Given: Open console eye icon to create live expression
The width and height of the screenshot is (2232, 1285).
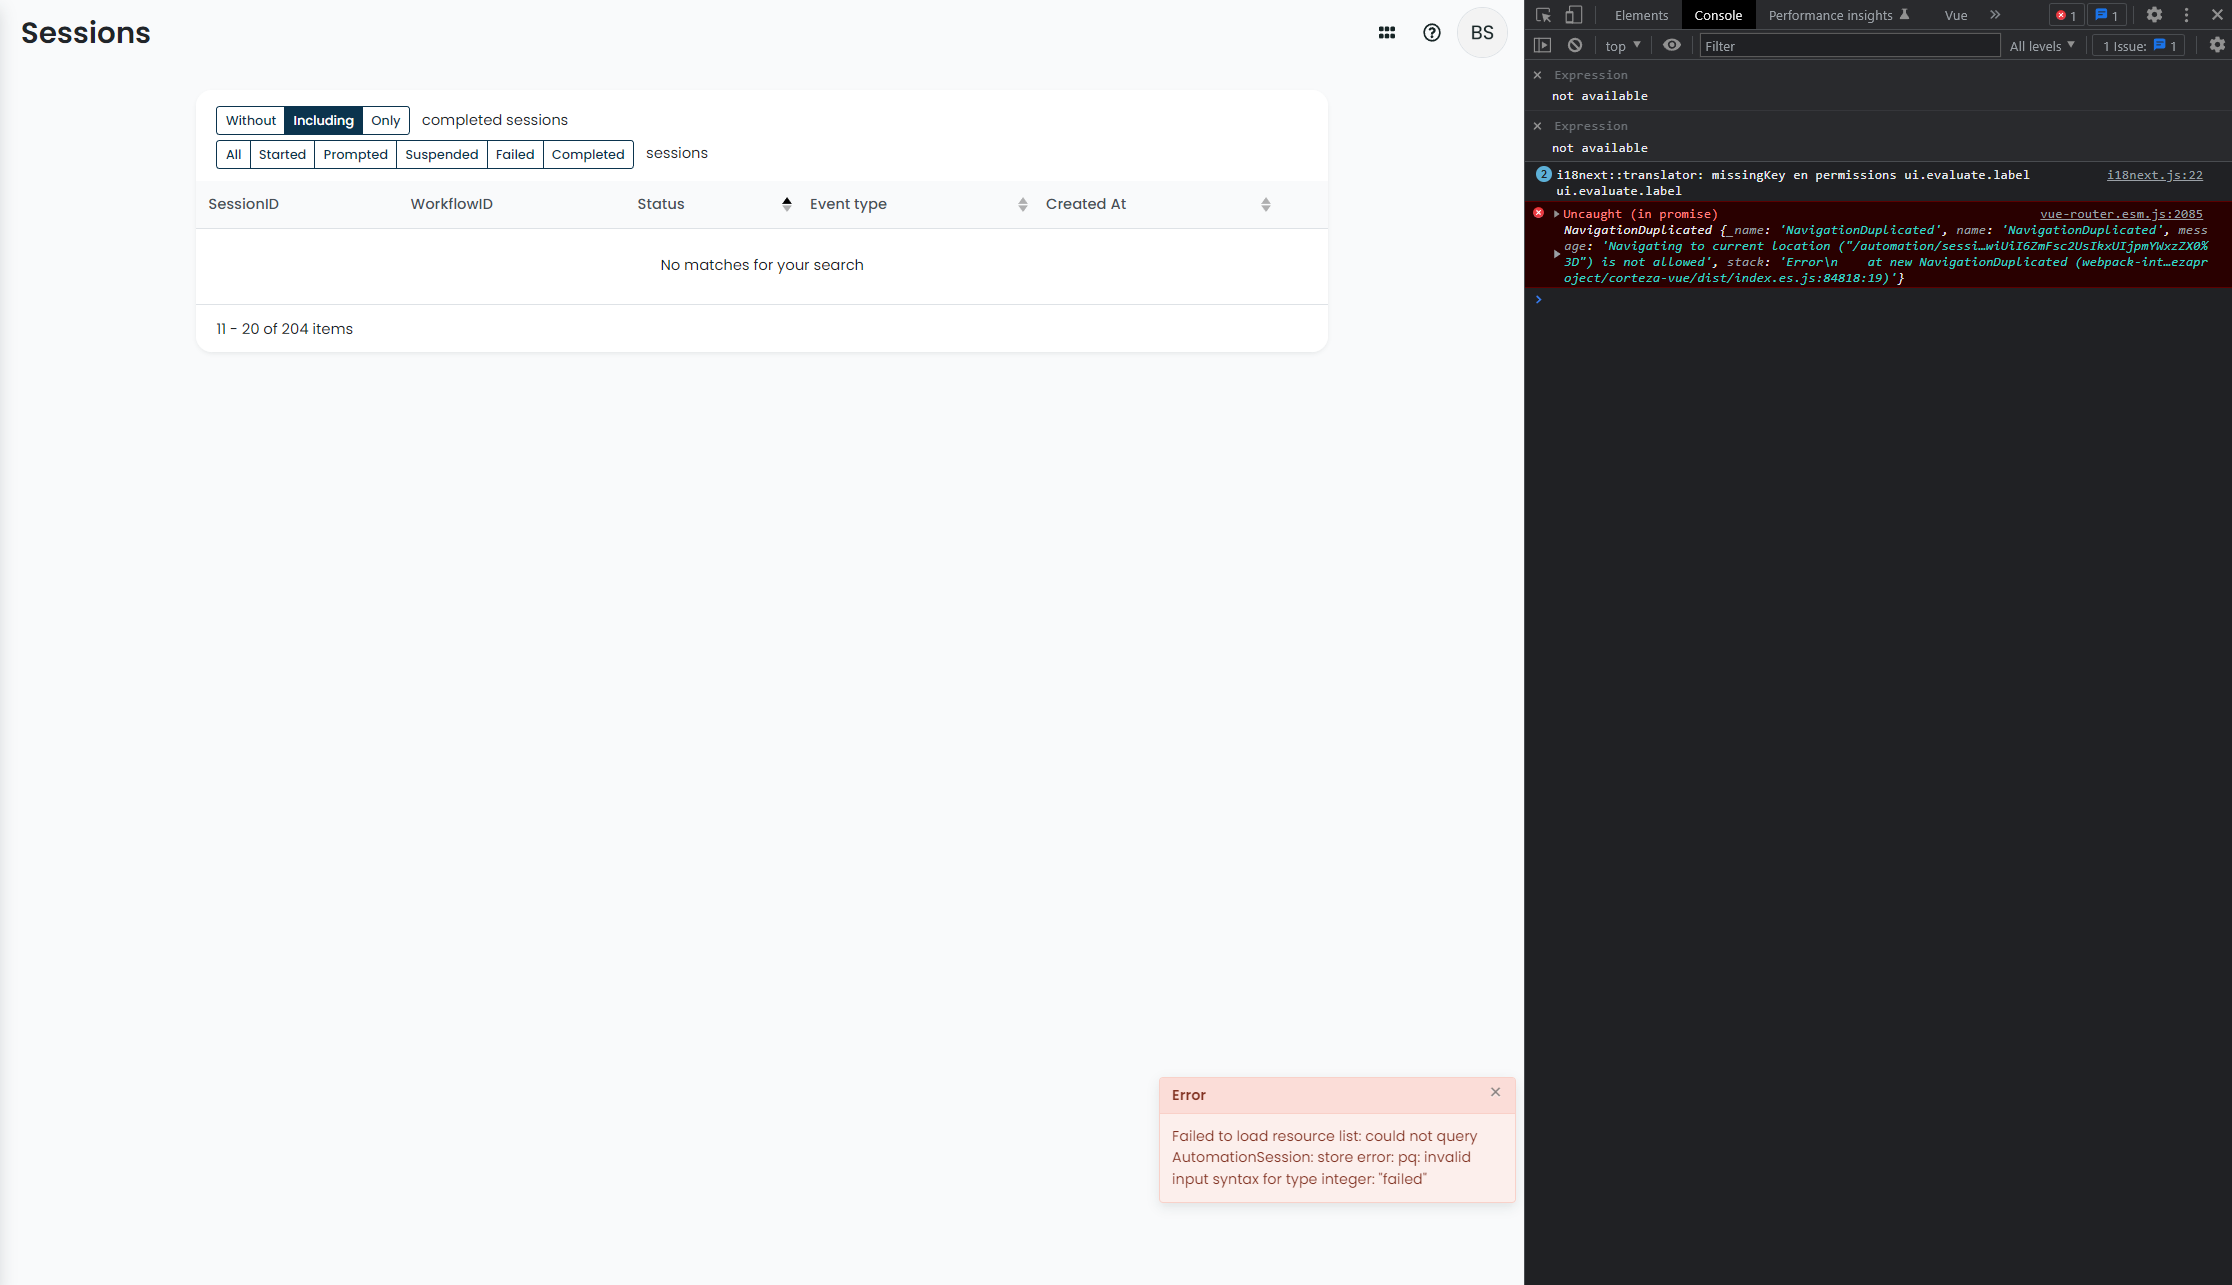Looking at the screenshot, I should coord(1671,45).
